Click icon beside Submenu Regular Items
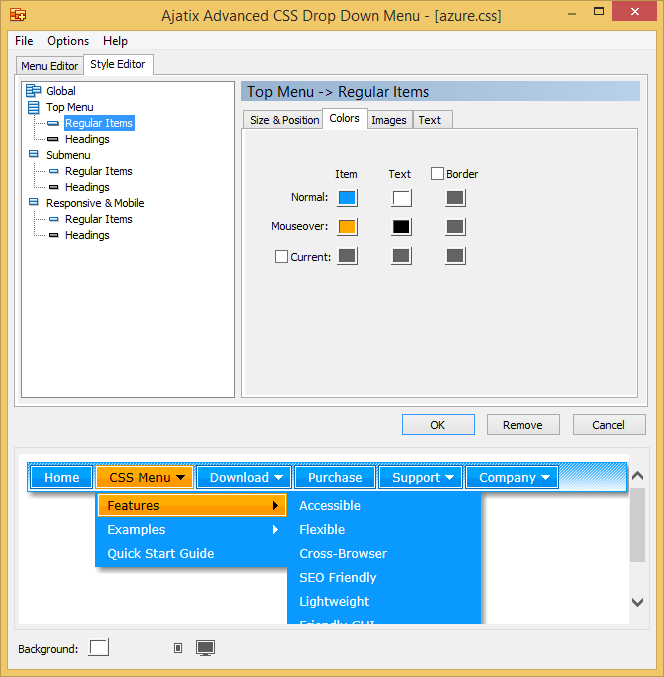Image resolution: width=664 pixels, height=677 pixels. [x=54, y=171]
